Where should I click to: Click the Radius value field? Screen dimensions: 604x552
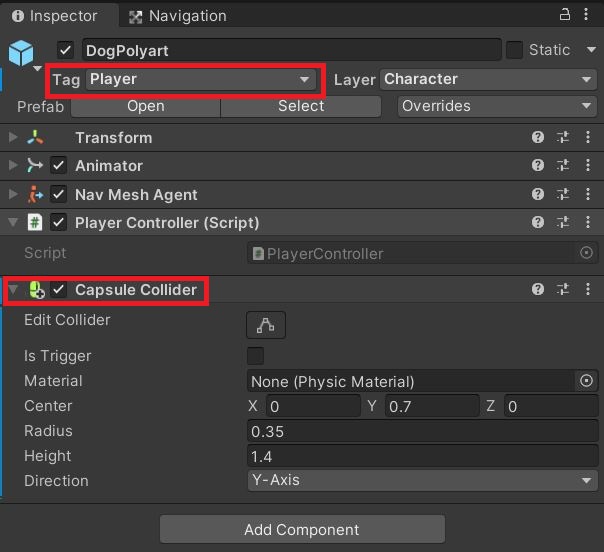coord(423,431)
